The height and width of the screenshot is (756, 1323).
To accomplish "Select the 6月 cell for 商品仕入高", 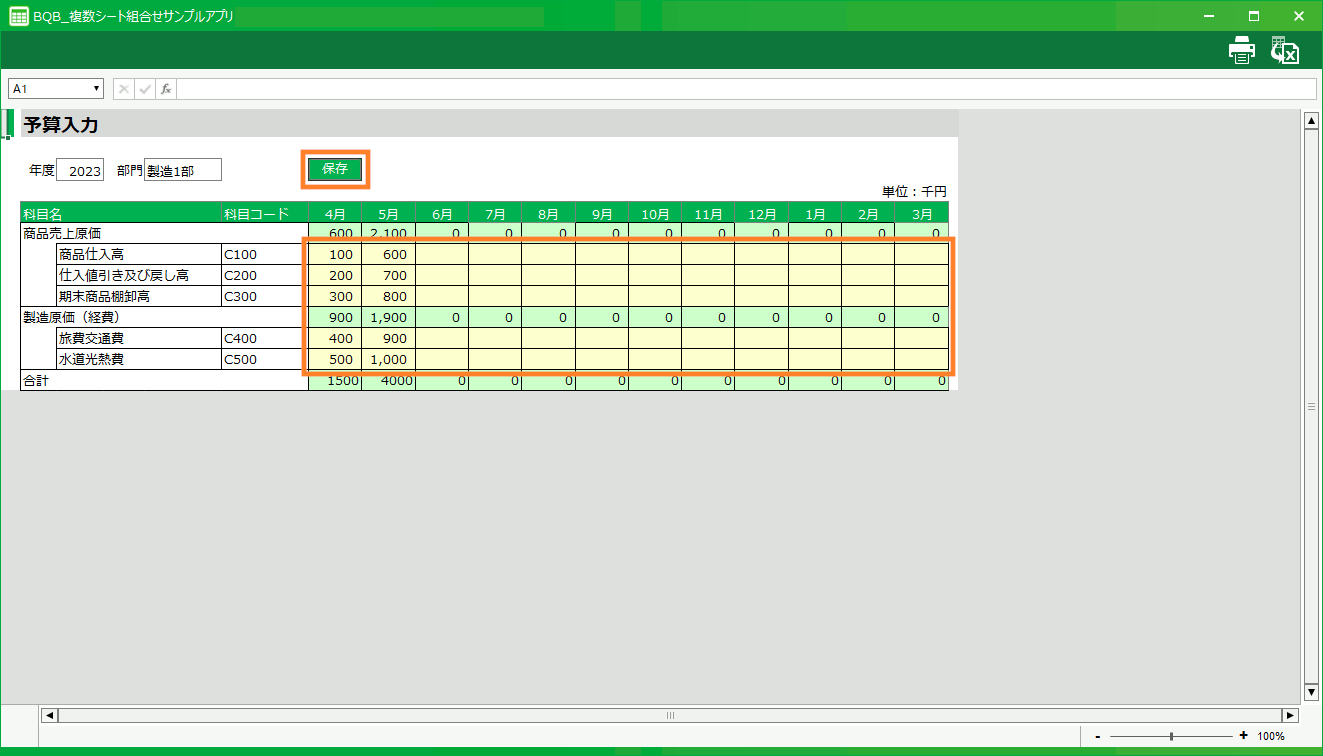I will point(442,254).
